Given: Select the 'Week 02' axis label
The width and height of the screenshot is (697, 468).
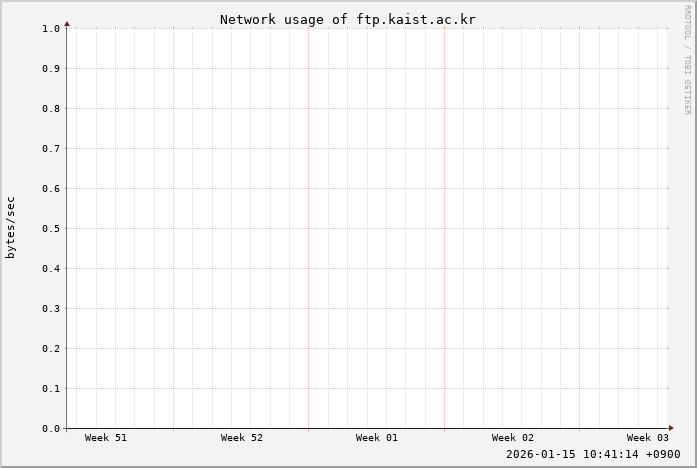Looking at the screenshot, I should point(512,438).
